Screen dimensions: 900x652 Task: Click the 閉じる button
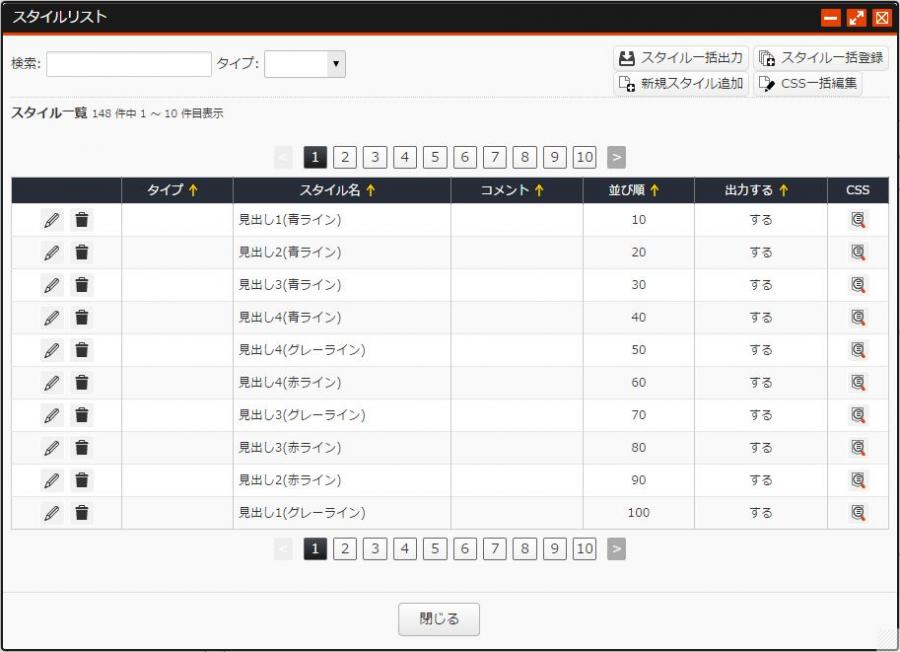(439, 619)
